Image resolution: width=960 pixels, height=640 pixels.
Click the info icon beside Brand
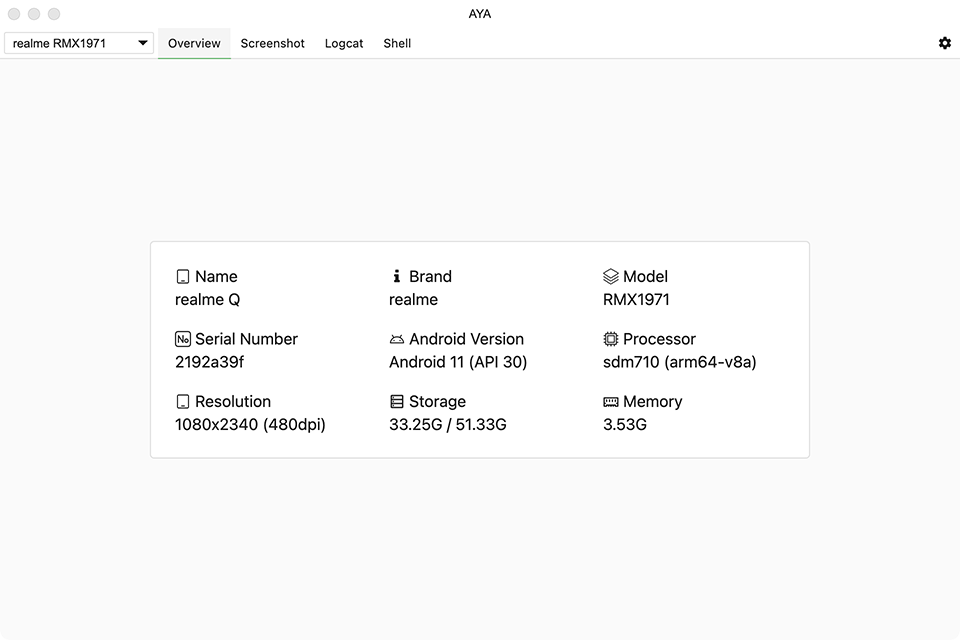click(397, 276)
